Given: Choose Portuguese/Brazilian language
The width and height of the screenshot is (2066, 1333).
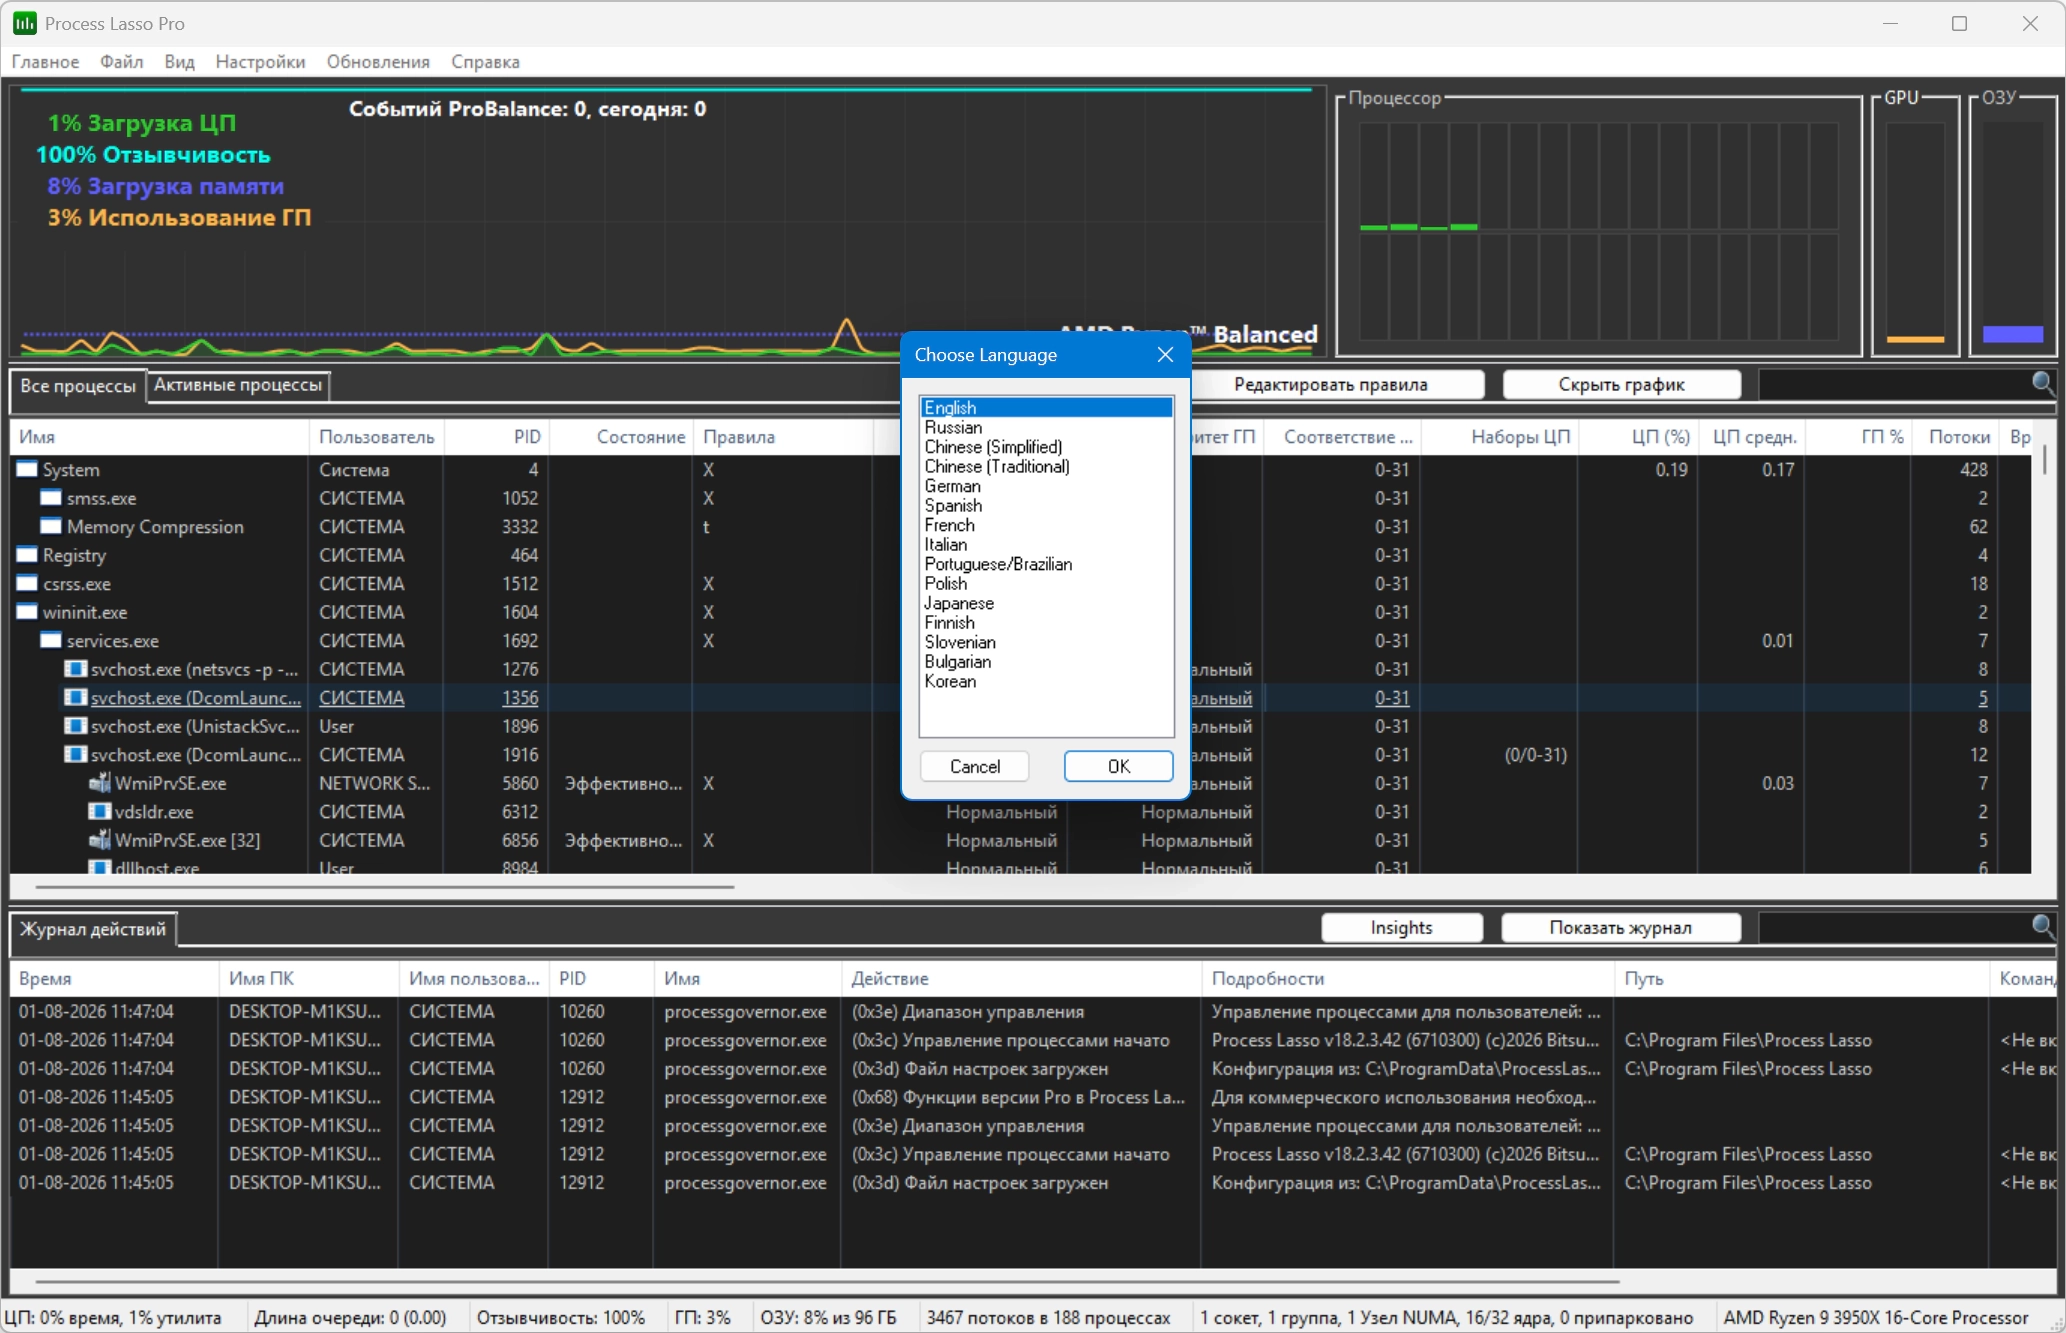Looking at the screenshot, I should [x=1046, y=564].
